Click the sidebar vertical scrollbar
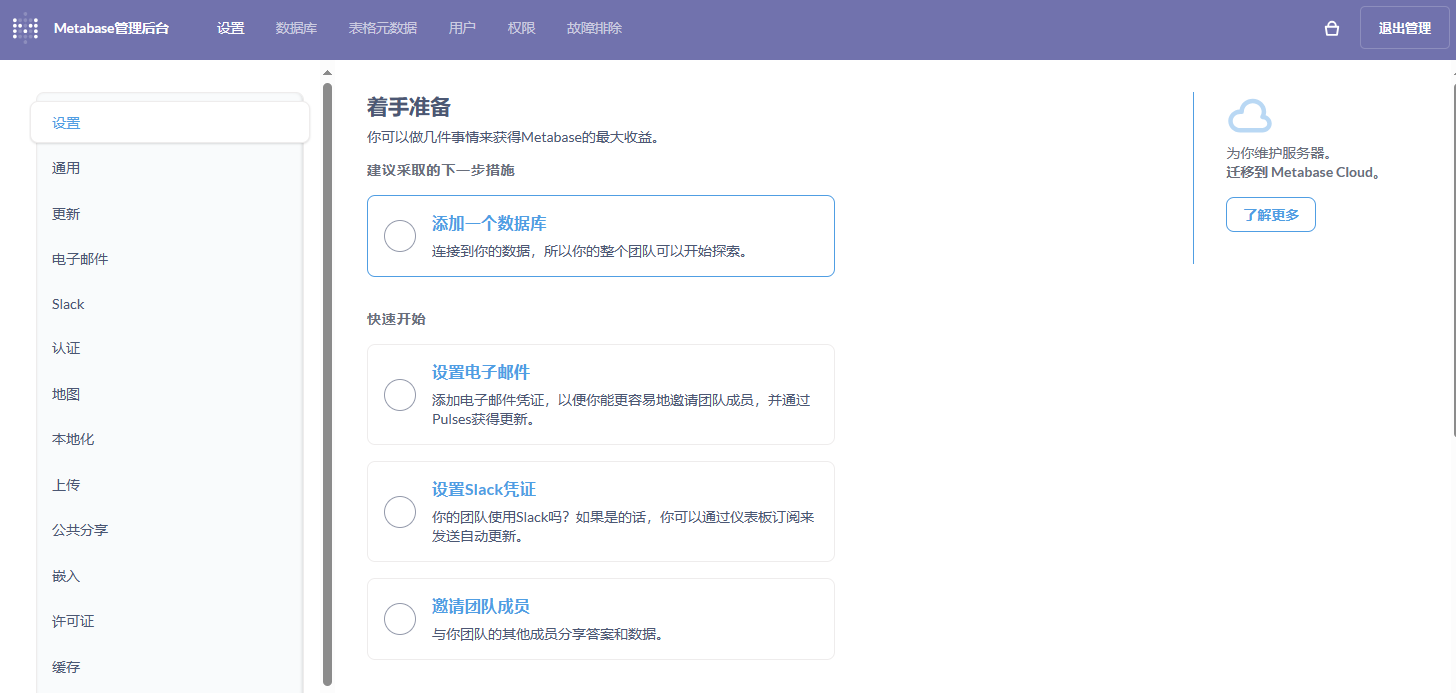Image resolution: width=1456 pixels, height=693 pixels. click(327, 380)
